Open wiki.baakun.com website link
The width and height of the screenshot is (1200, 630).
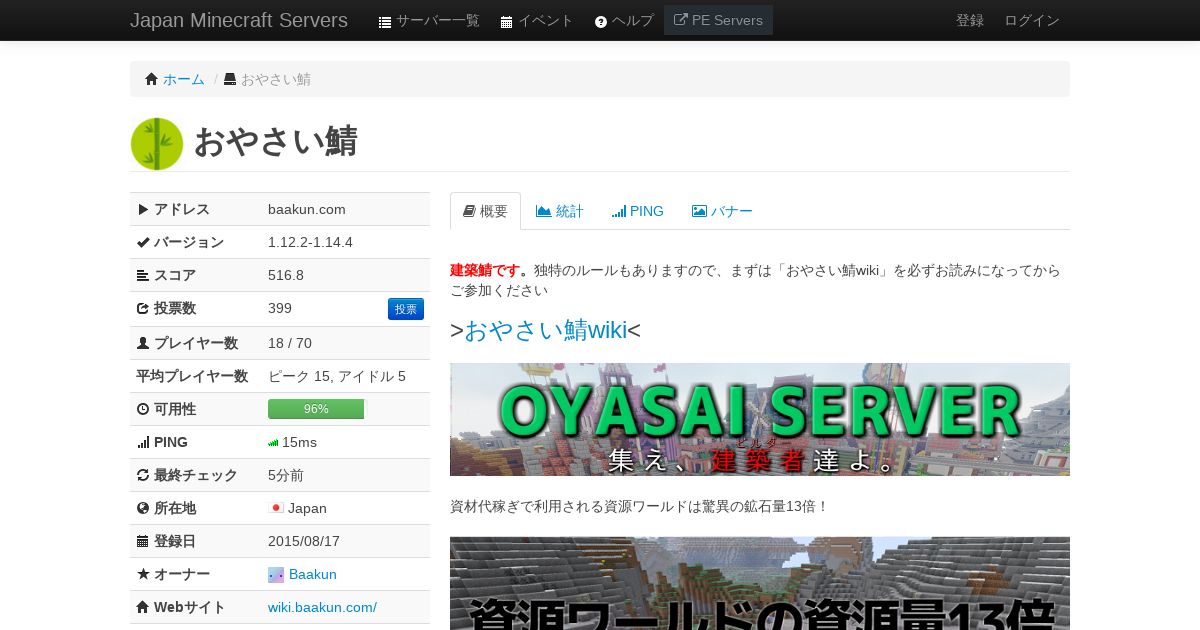pyautogui.click(x=322, y=607)
